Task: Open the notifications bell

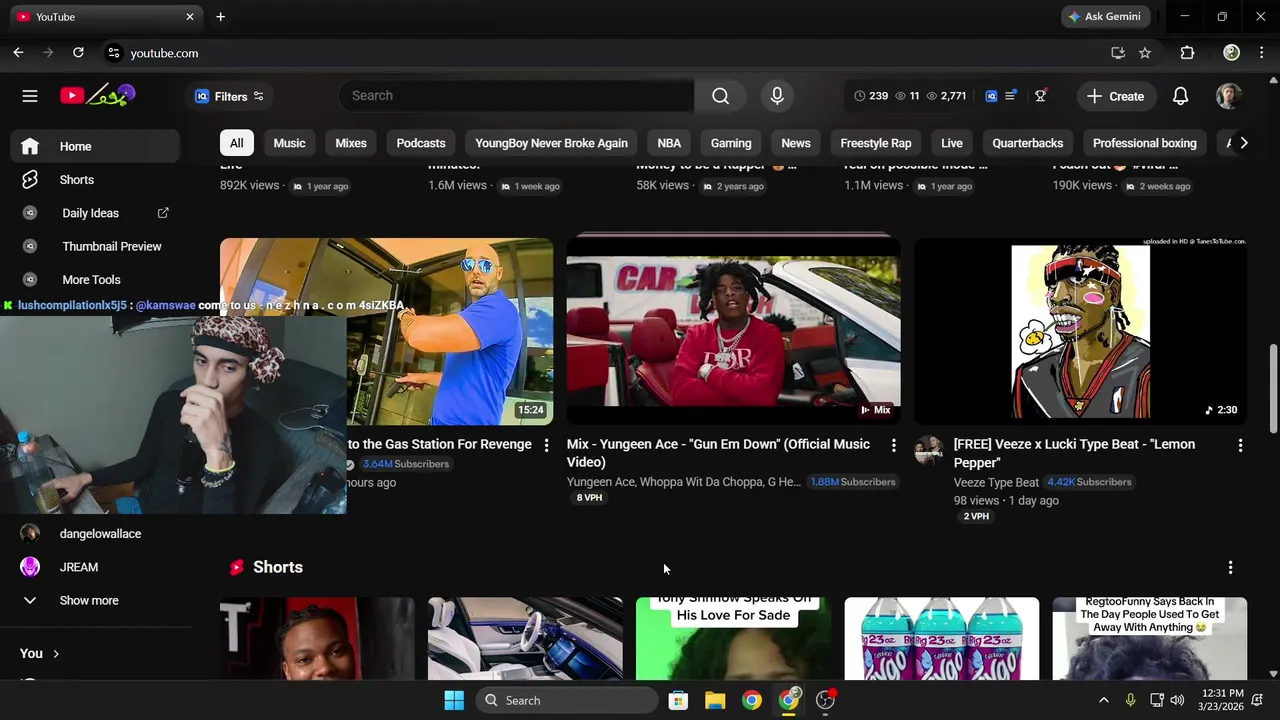Action: tap(1180, 96)
